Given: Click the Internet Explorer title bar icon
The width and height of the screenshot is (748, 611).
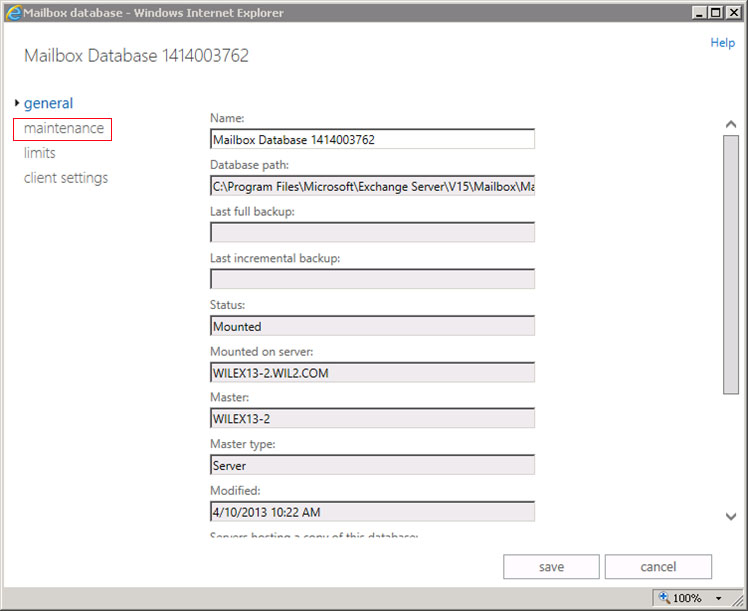Looking at the screenshot, I should (x=13, y=13).
